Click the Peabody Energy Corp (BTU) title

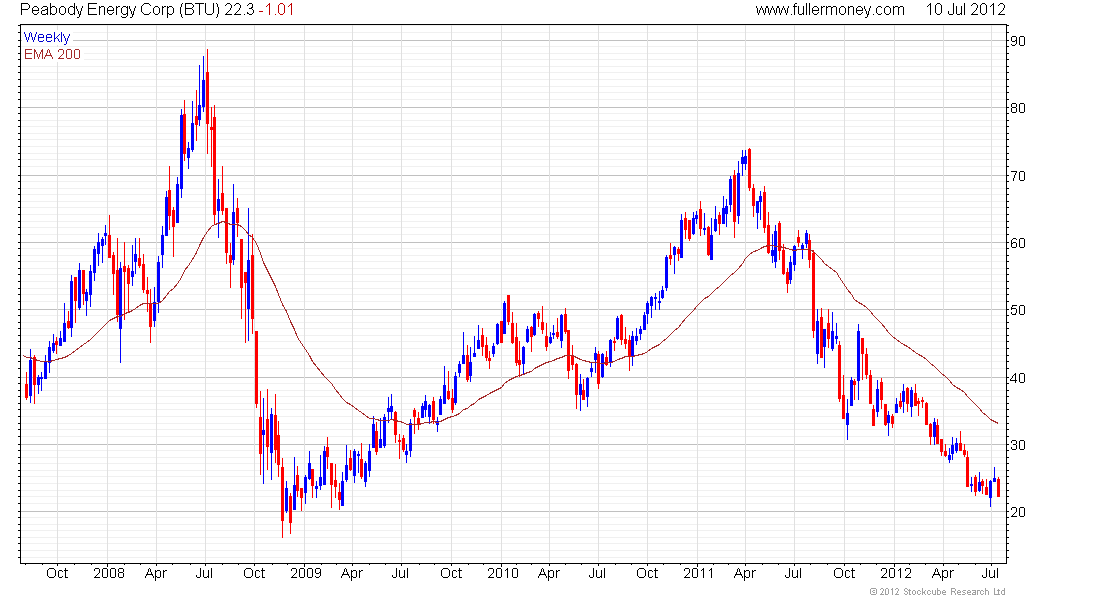pos(121,10)
